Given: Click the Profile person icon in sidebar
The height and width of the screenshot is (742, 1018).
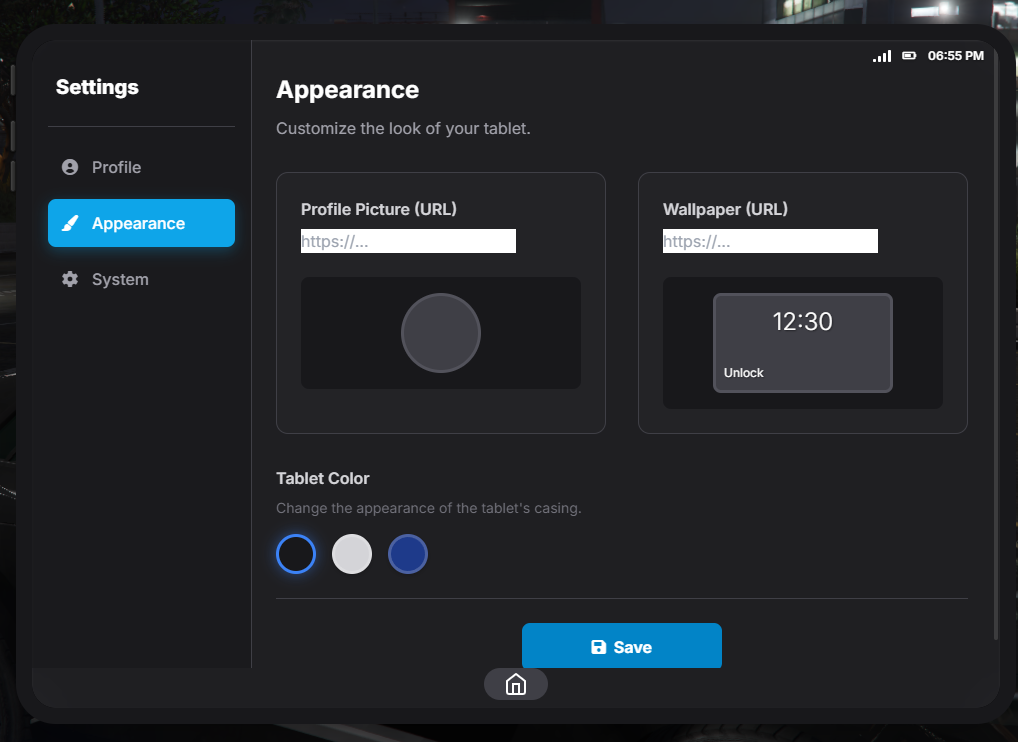Looking at the screenshot, I should pyautogui.click(x=70, y=167).
